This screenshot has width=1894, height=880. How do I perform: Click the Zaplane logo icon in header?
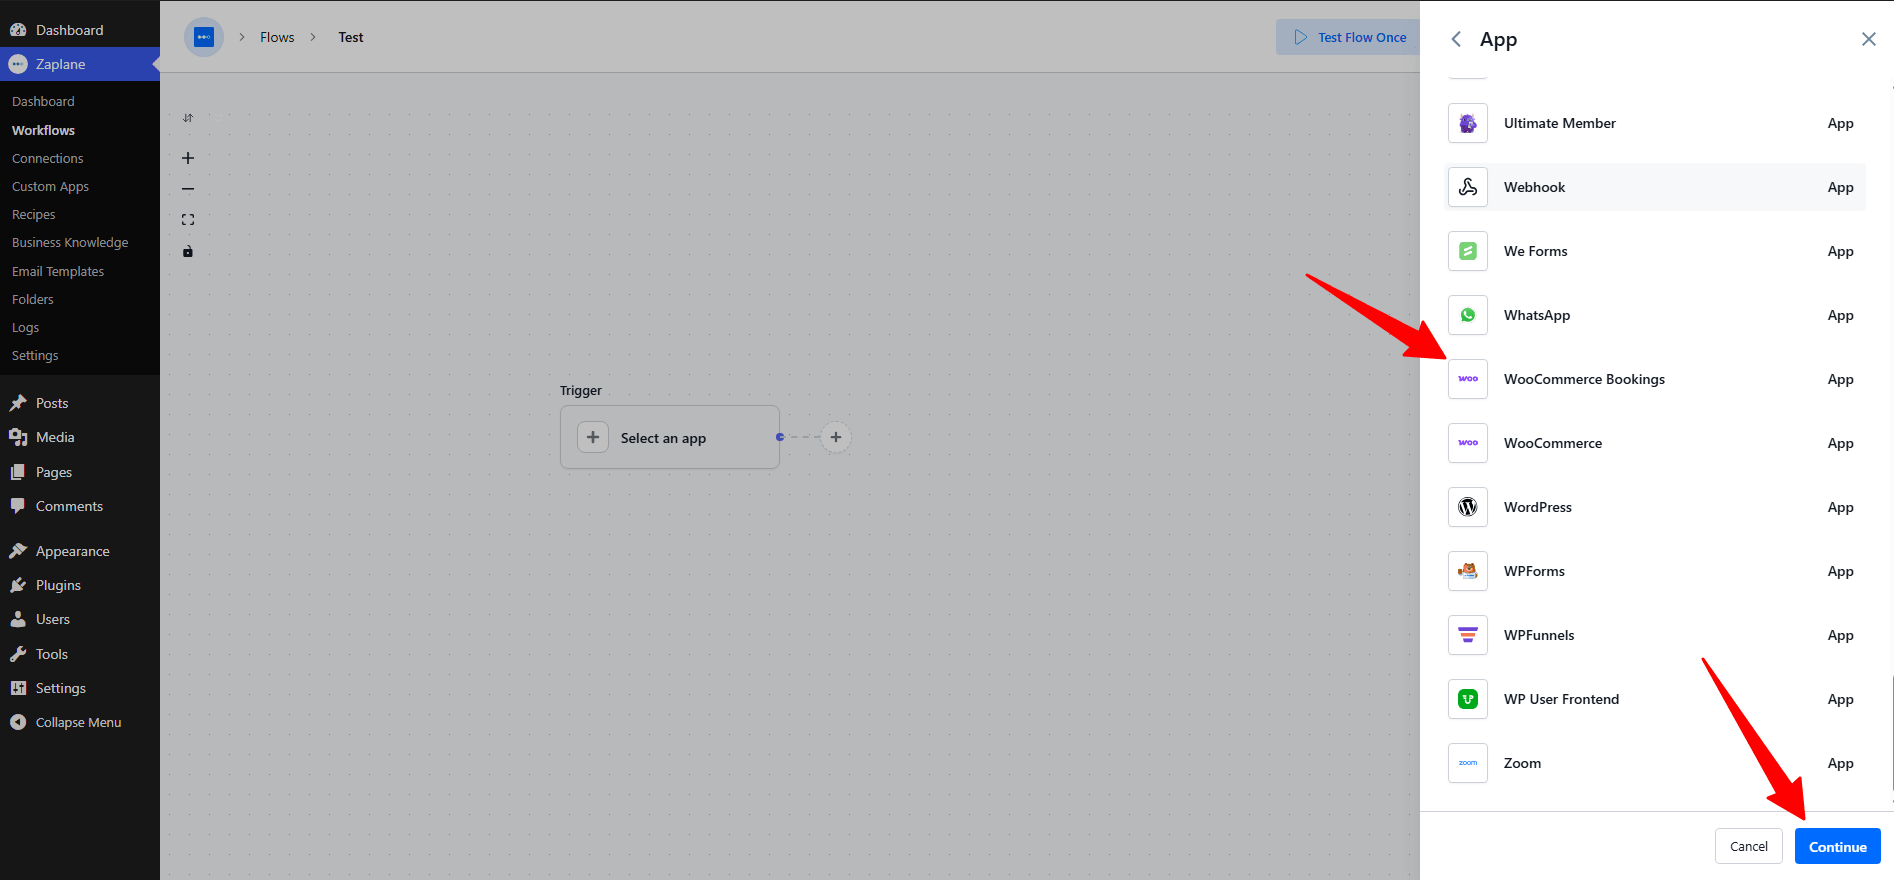click(204, 37)
